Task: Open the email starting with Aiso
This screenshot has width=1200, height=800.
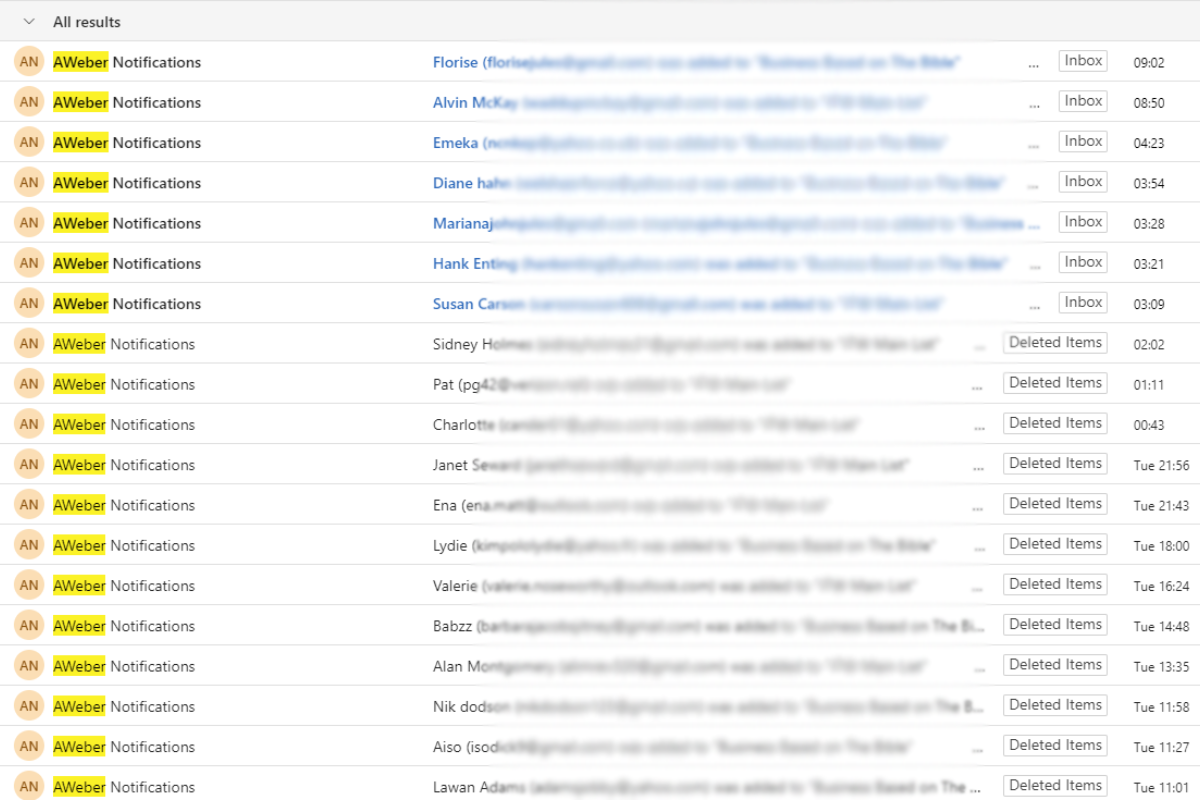Action: coord(600,746)
